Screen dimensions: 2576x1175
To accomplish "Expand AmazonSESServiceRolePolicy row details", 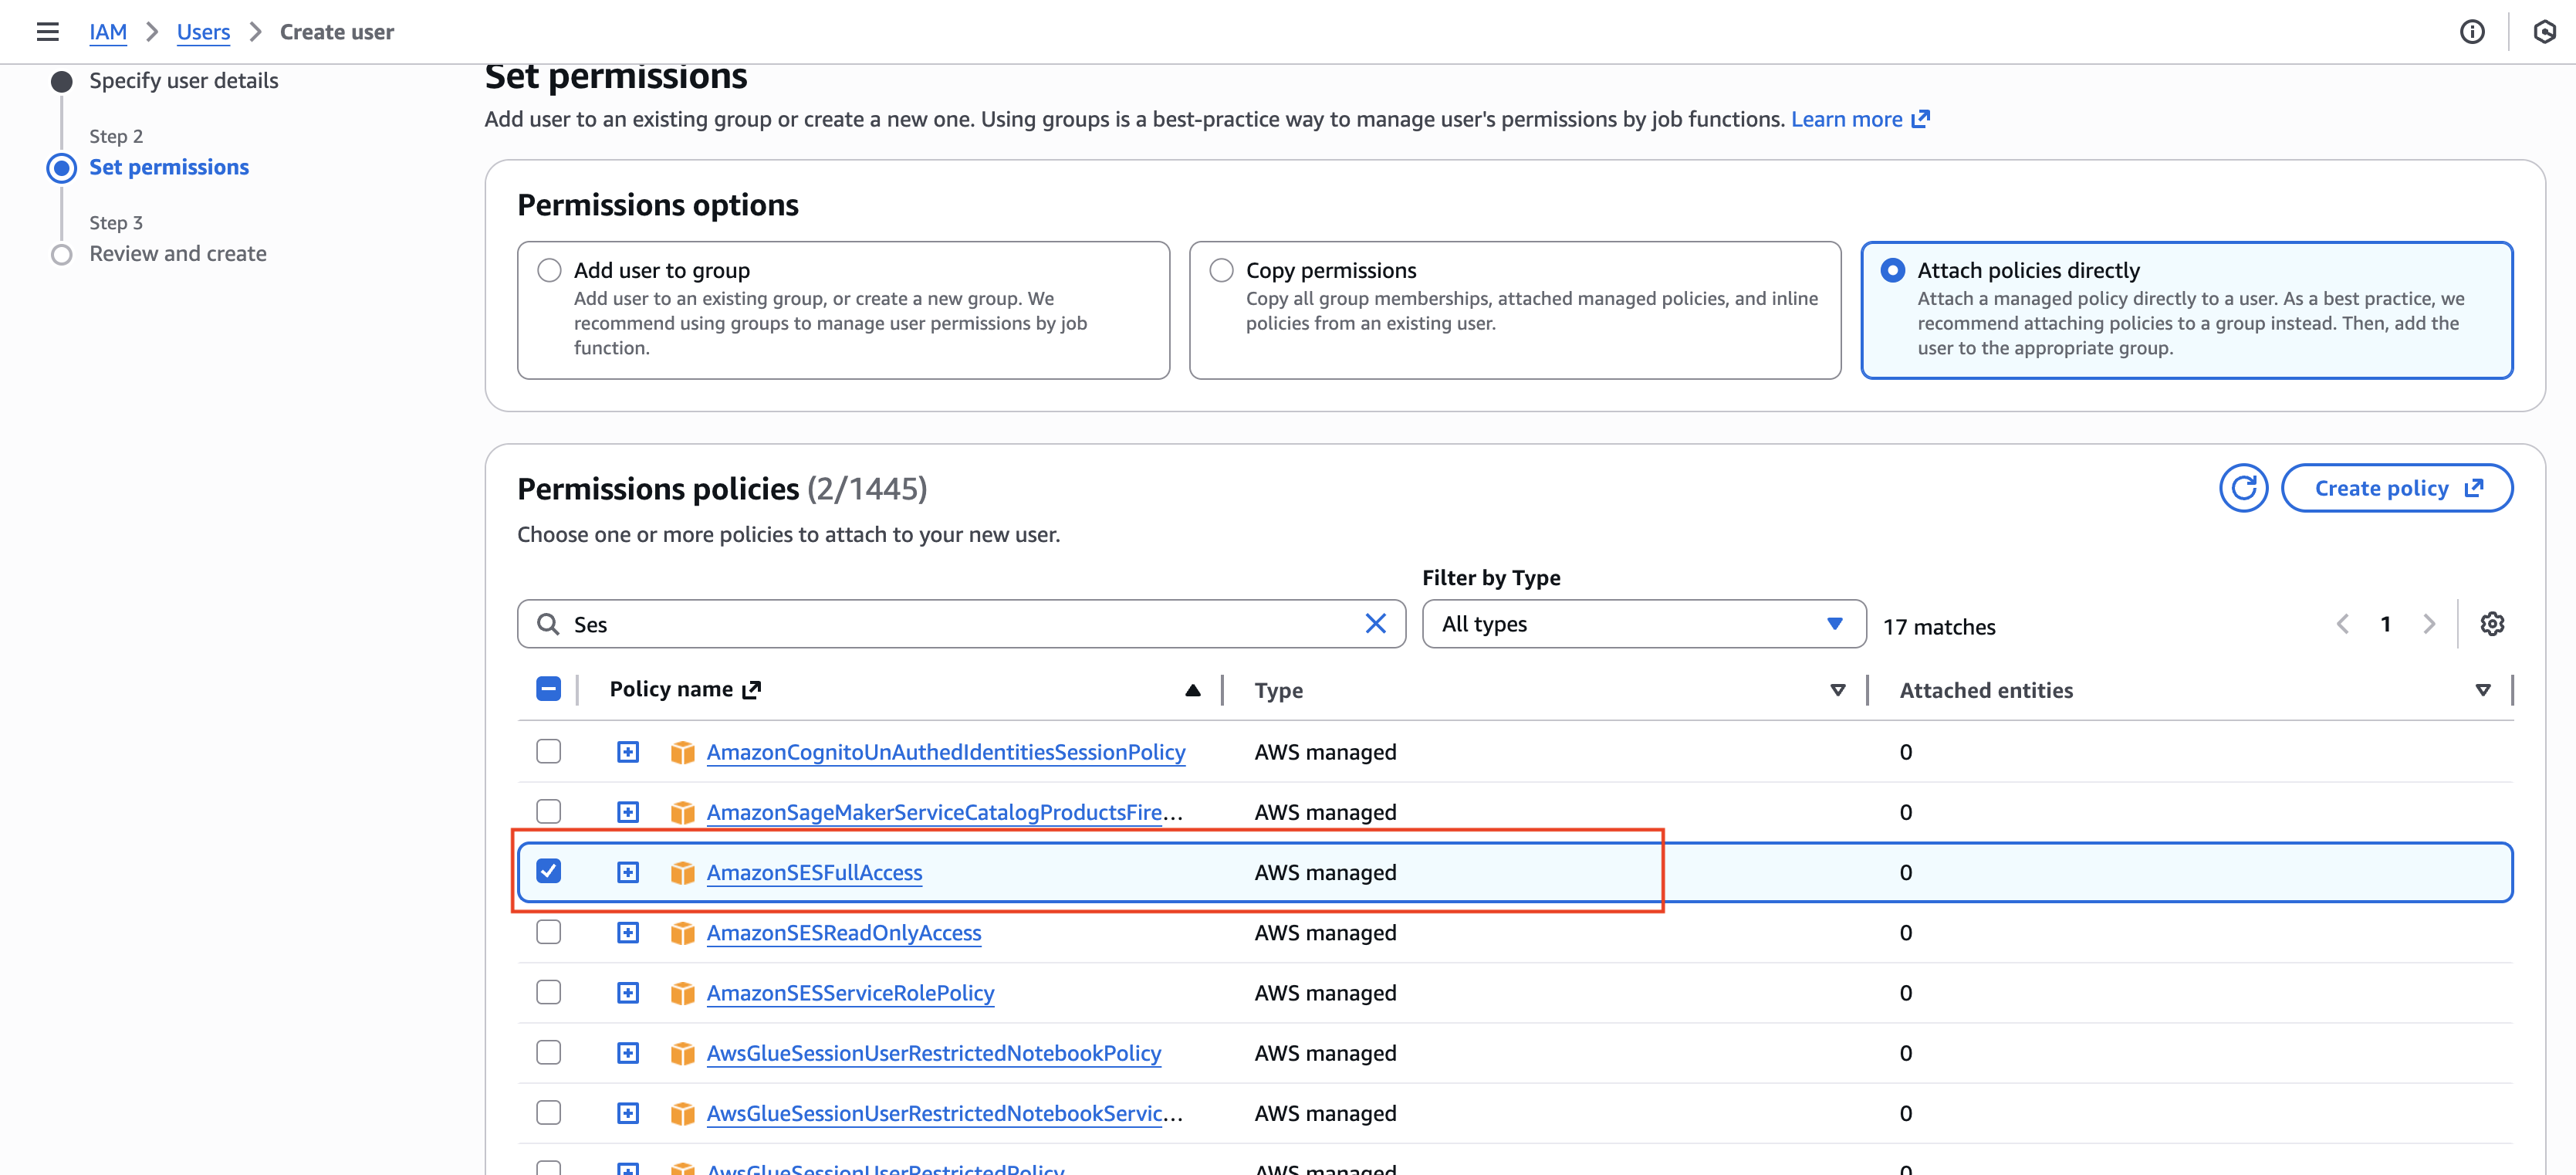I will 627,992.
